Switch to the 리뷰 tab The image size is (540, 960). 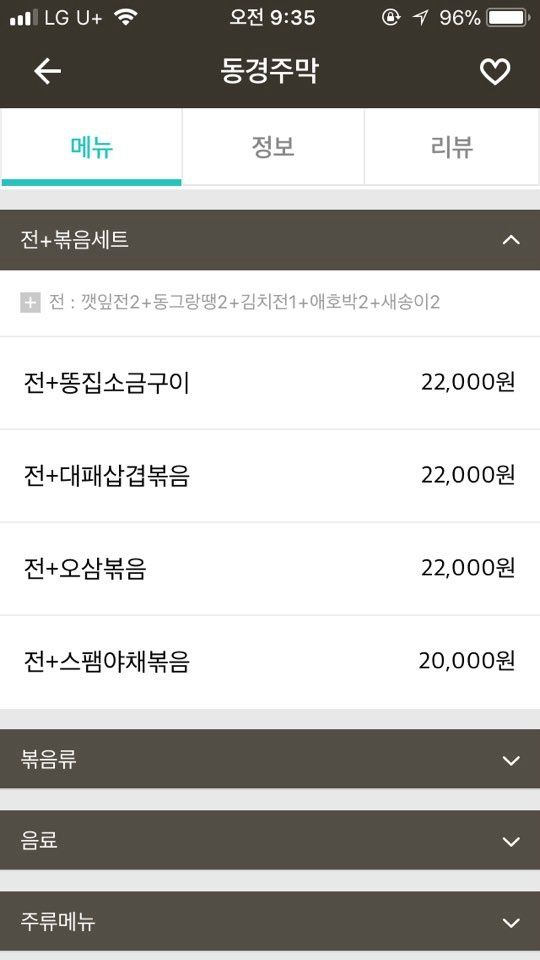click(x=452, y=148)
